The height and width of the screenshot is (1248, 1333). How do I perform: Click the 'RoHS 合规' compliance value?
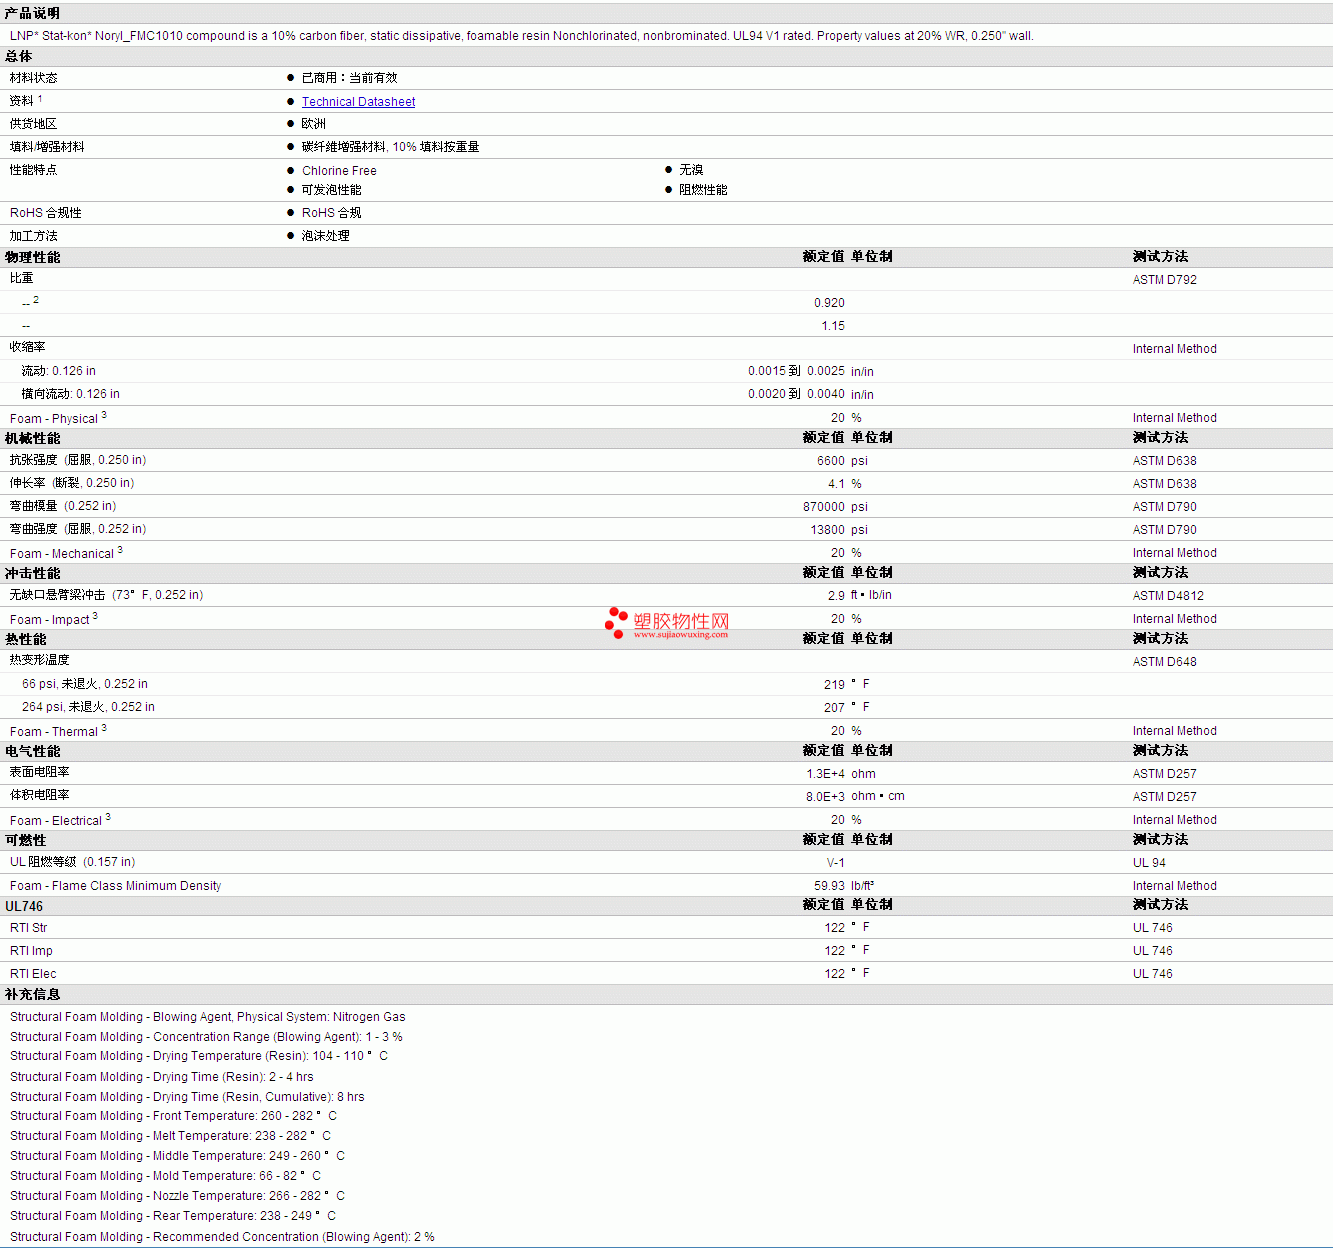click(x=332, y=213)
